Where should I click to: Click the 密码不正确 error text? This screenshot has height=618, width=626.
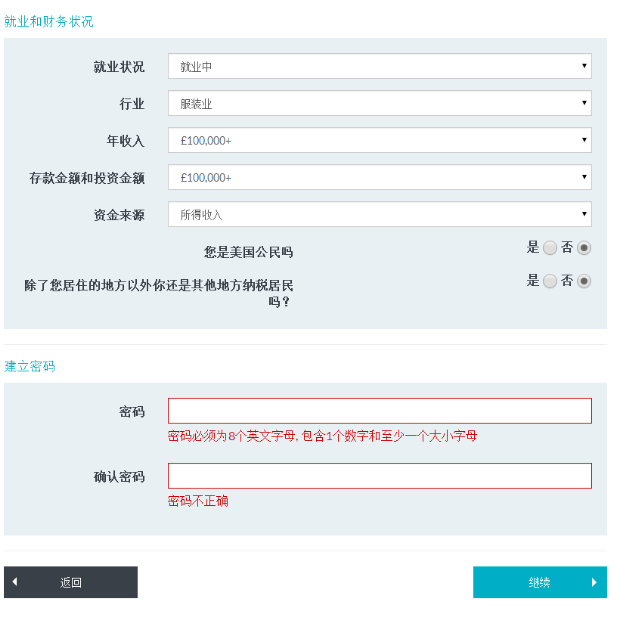(198, 501)
